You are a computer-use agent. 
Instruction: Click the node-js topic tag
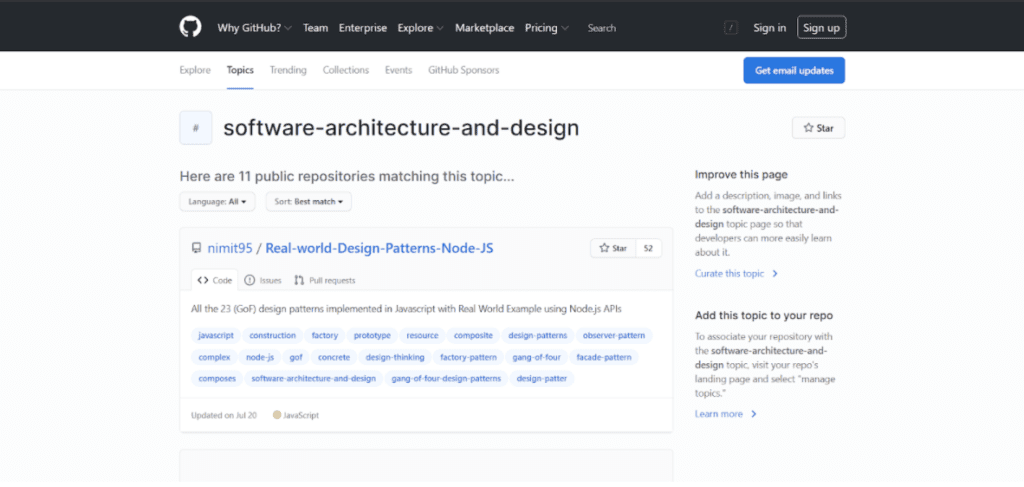260,357
